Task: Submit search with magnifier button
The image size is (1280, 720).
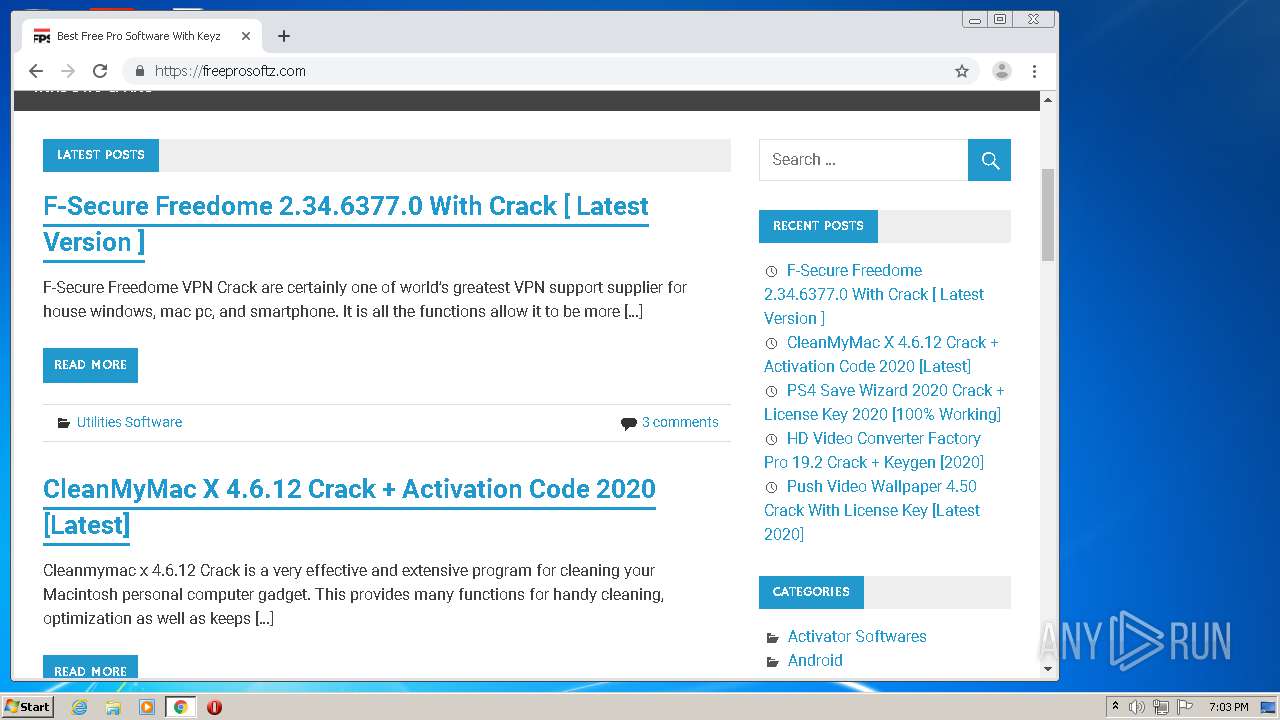Action: coord(989,160)
